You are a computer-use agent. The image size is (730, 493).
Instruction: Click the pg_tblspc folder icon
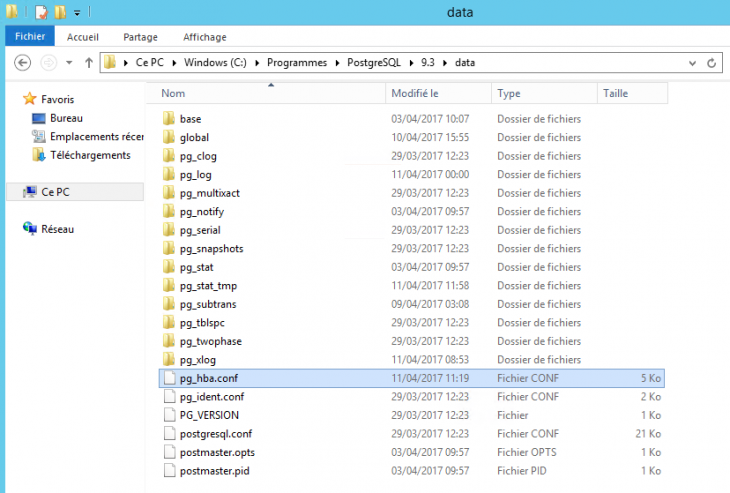click(x=169, y=322)
